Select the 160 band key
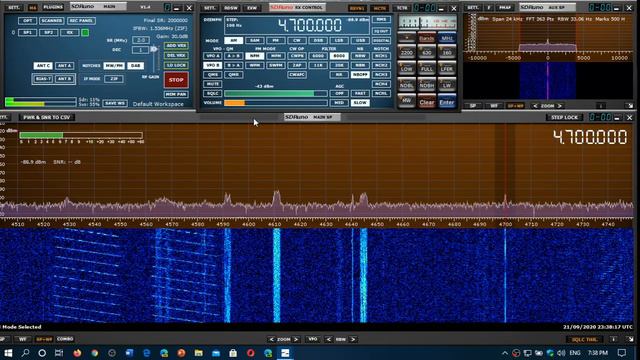This screenshot has width=640, height=360. (447, 52)
